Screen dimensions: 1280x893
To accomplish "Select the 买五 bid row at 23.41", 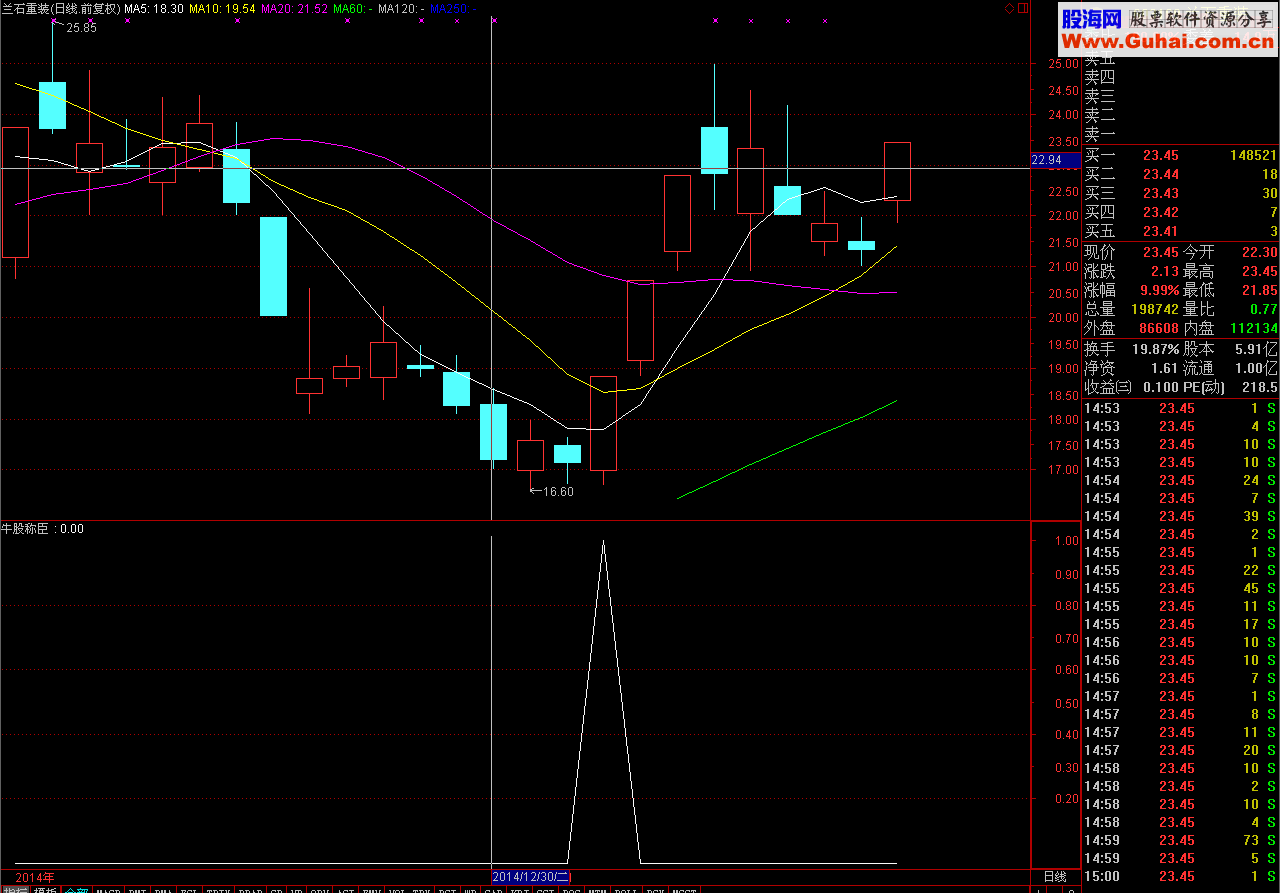I will [x=1181, y=231].
